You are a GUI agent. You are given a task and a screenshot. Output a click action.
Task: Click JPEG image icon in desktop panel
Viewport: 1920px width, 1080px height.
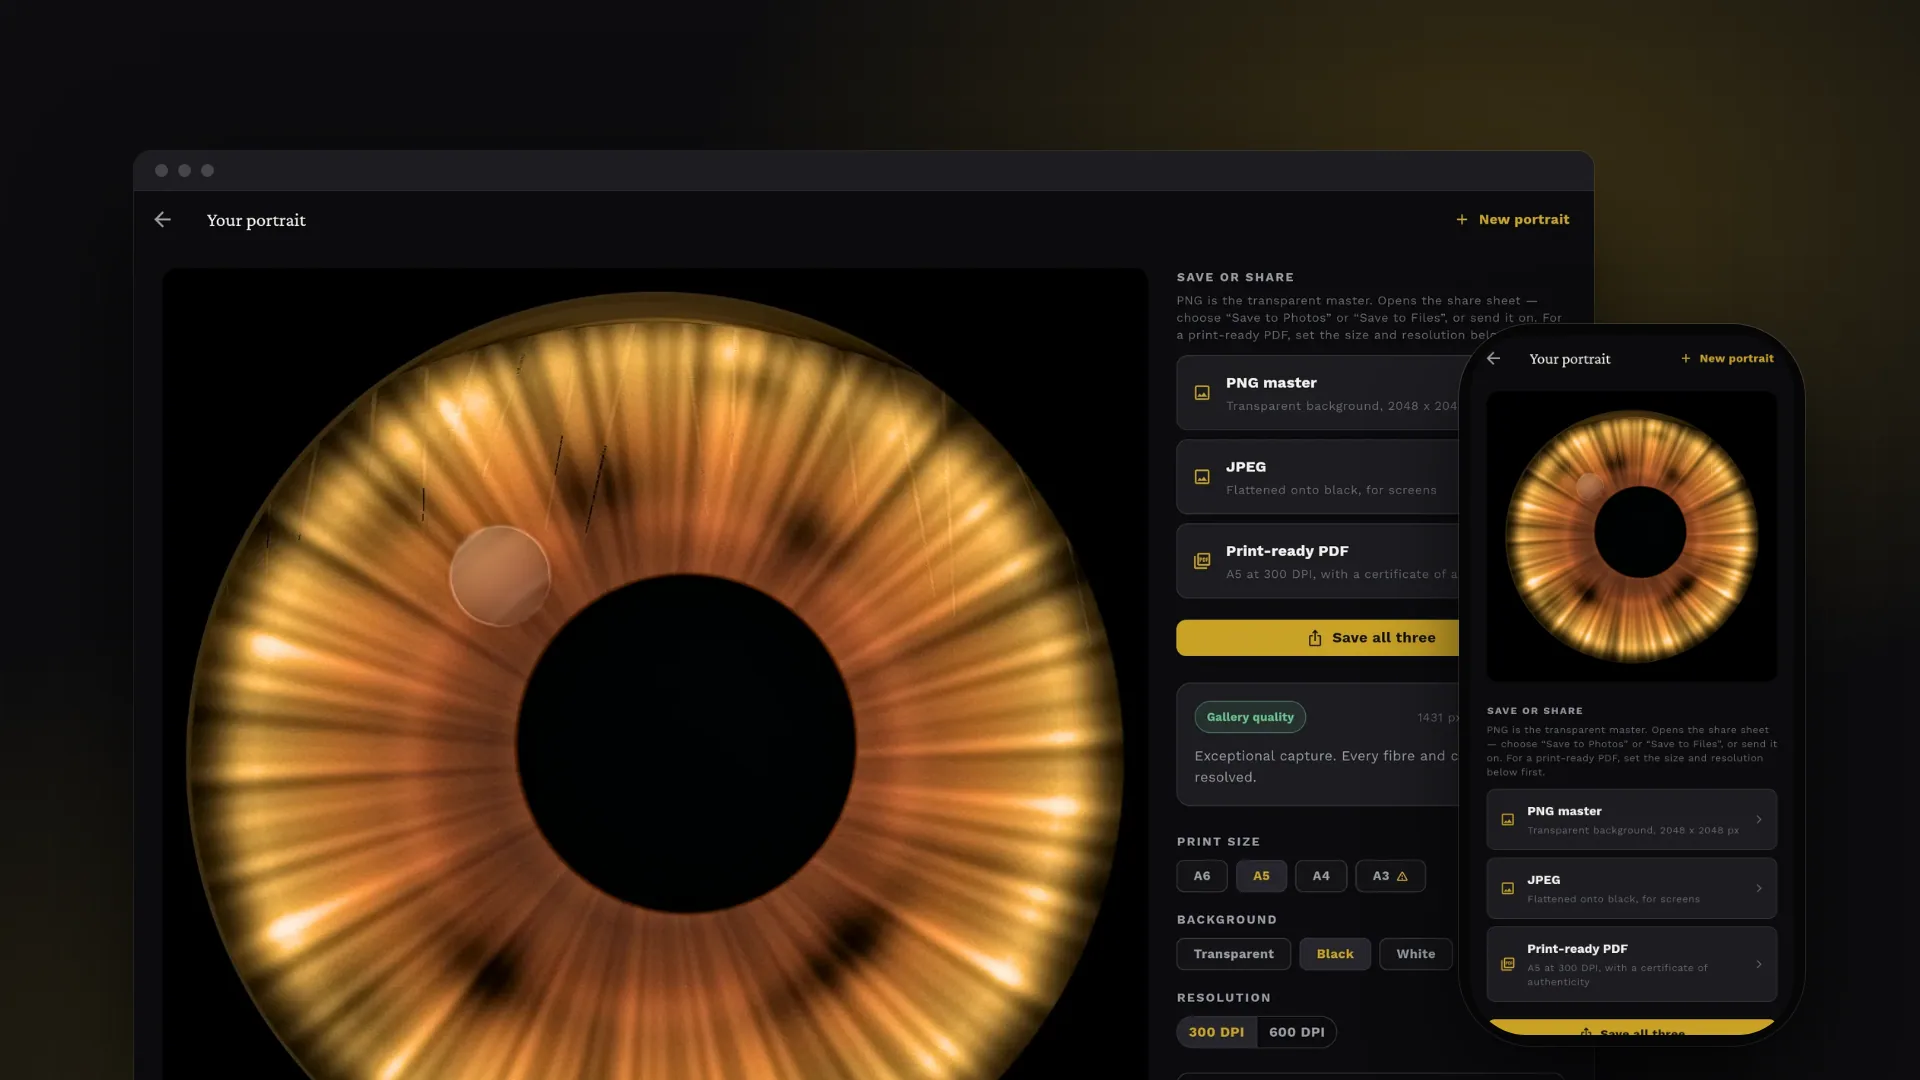[1202, 477]
